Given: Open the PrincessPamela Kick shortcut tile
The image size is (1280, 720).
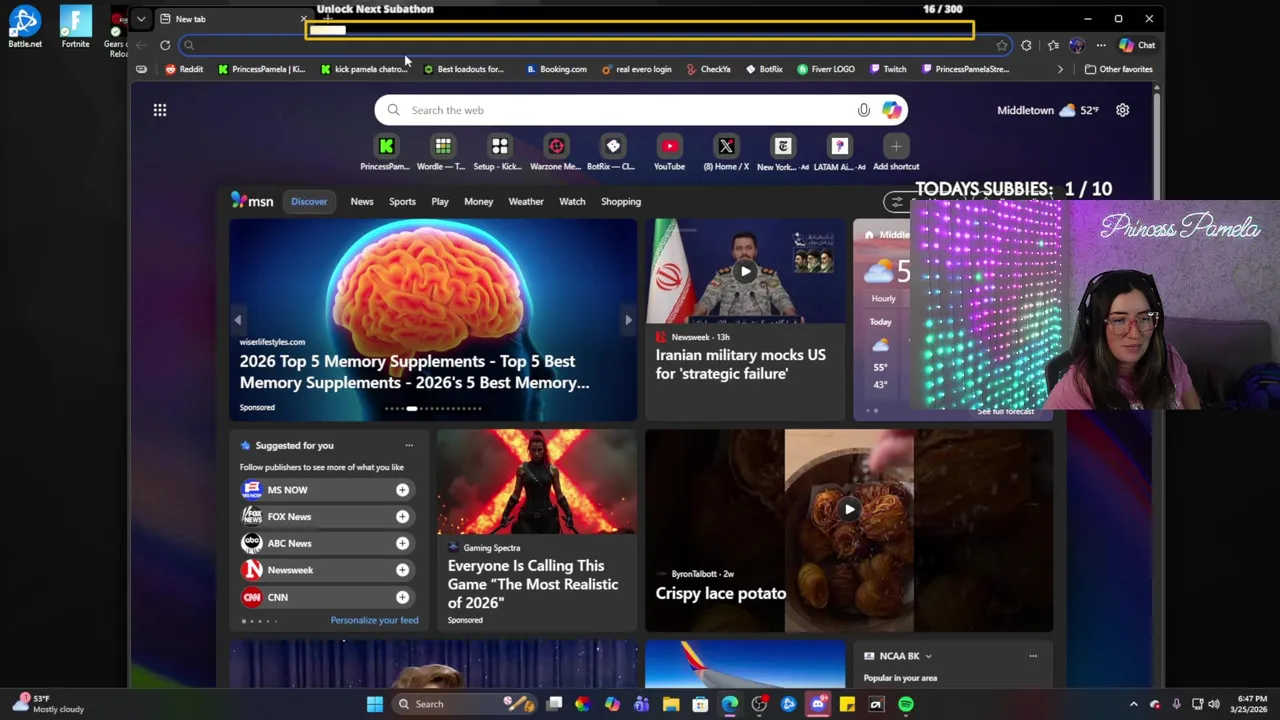Looking at the screenshot, I should coord(386,153).
